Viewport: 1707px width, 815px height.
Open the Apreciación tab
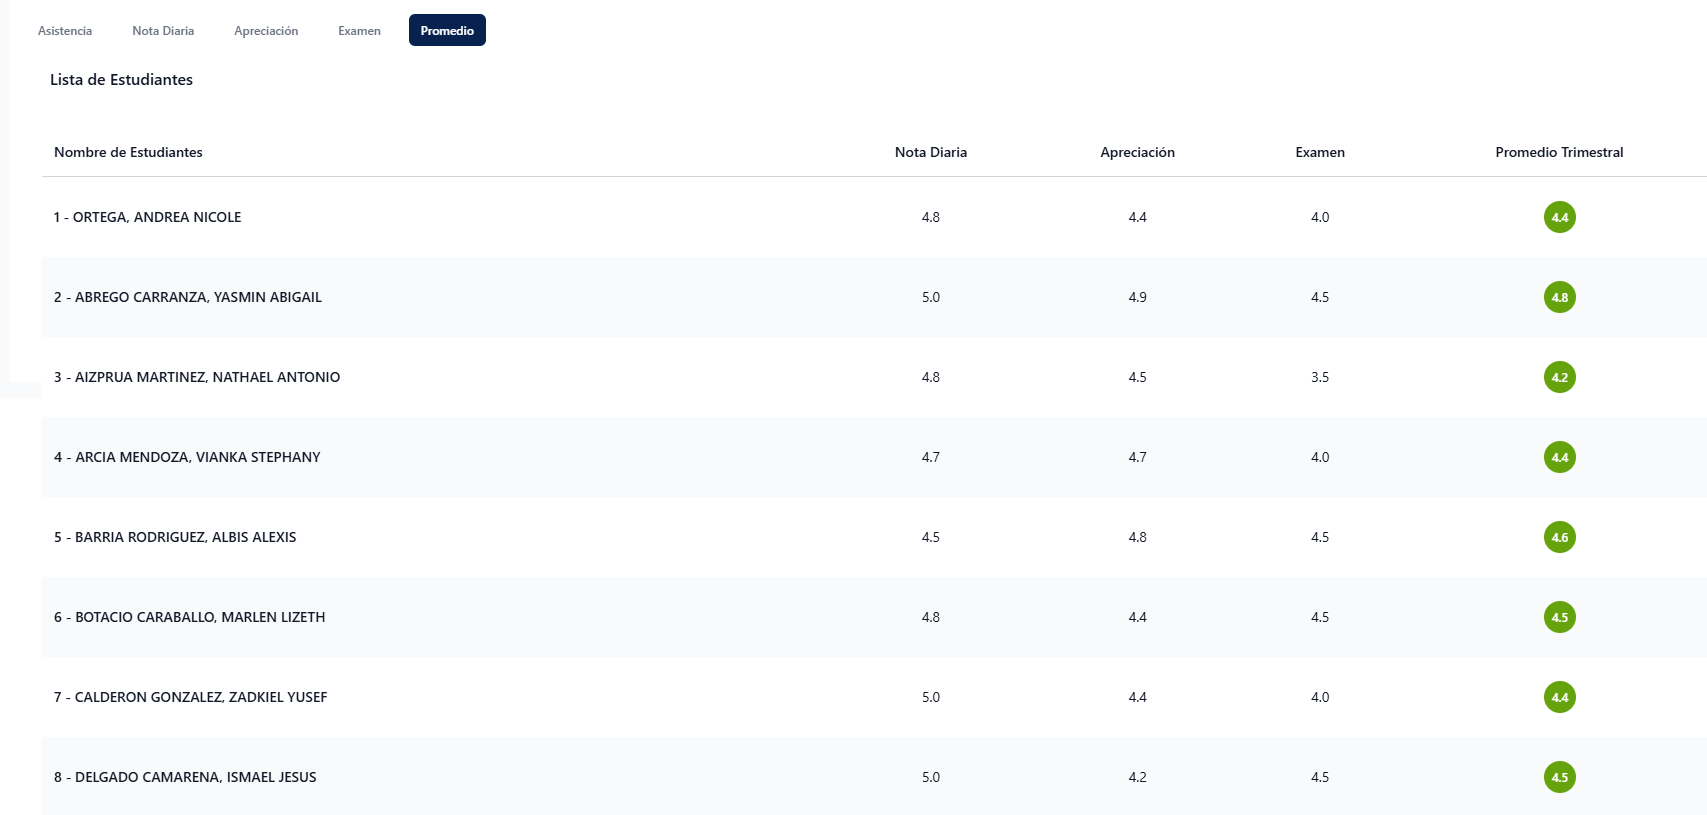(266, 31)
